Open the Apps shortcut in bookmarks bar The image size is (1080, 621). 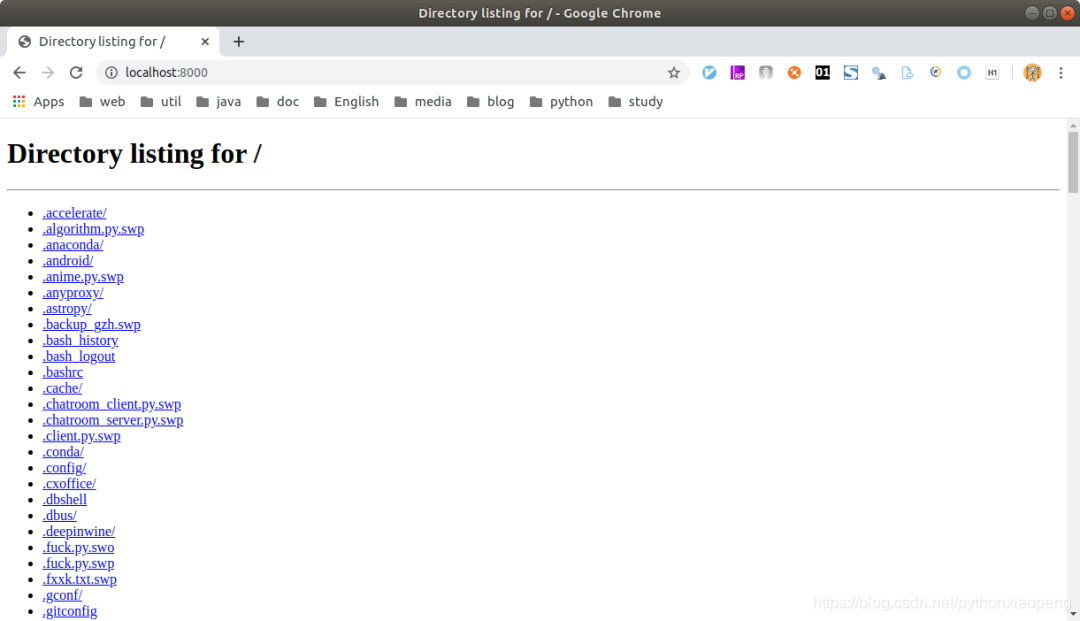coord(39,102)
